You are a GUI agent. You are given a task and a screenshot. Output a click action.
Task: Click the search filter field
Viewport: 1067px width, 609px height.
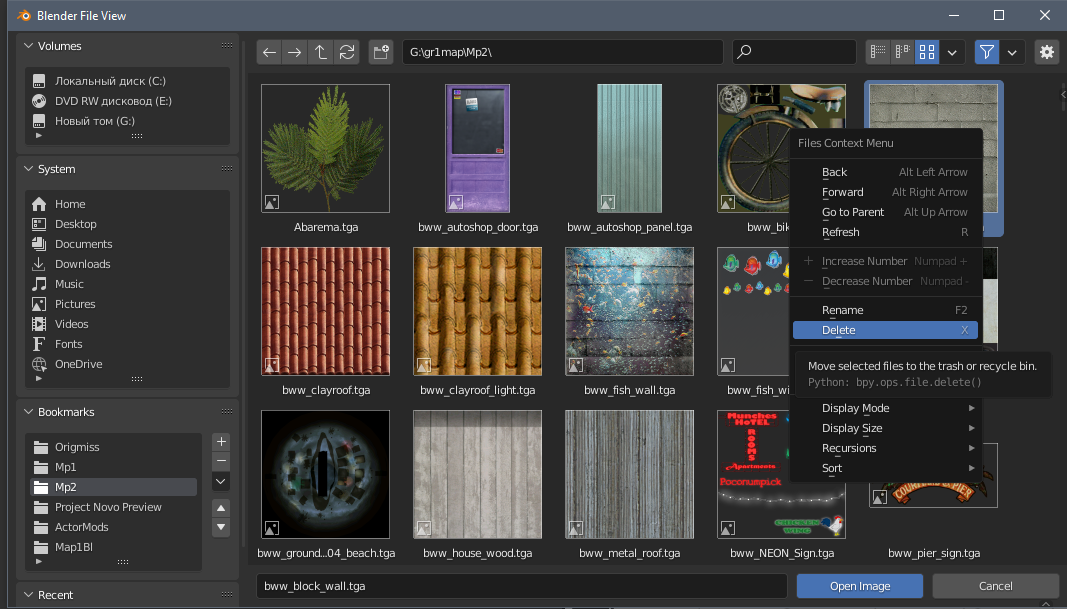[x=794, y=52]
